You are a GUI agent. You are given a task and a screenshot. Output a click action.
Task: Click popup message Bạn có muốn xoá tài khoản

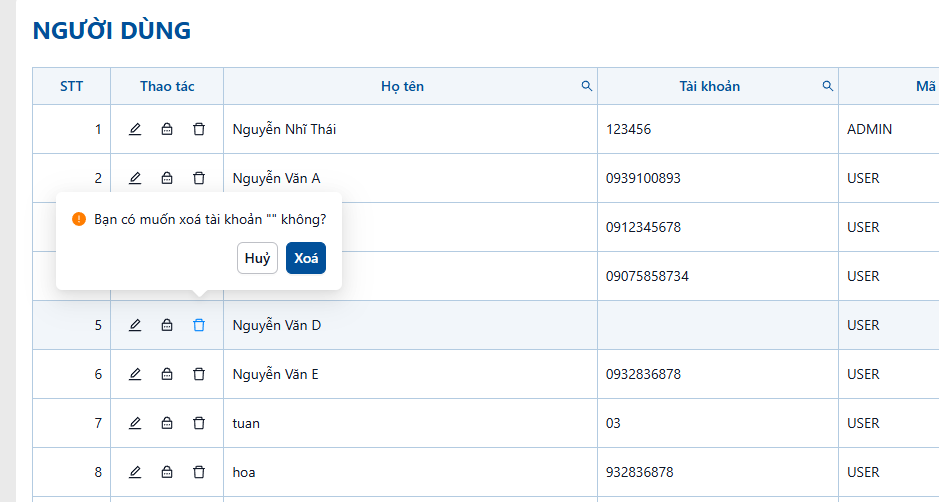pos(210,219)
